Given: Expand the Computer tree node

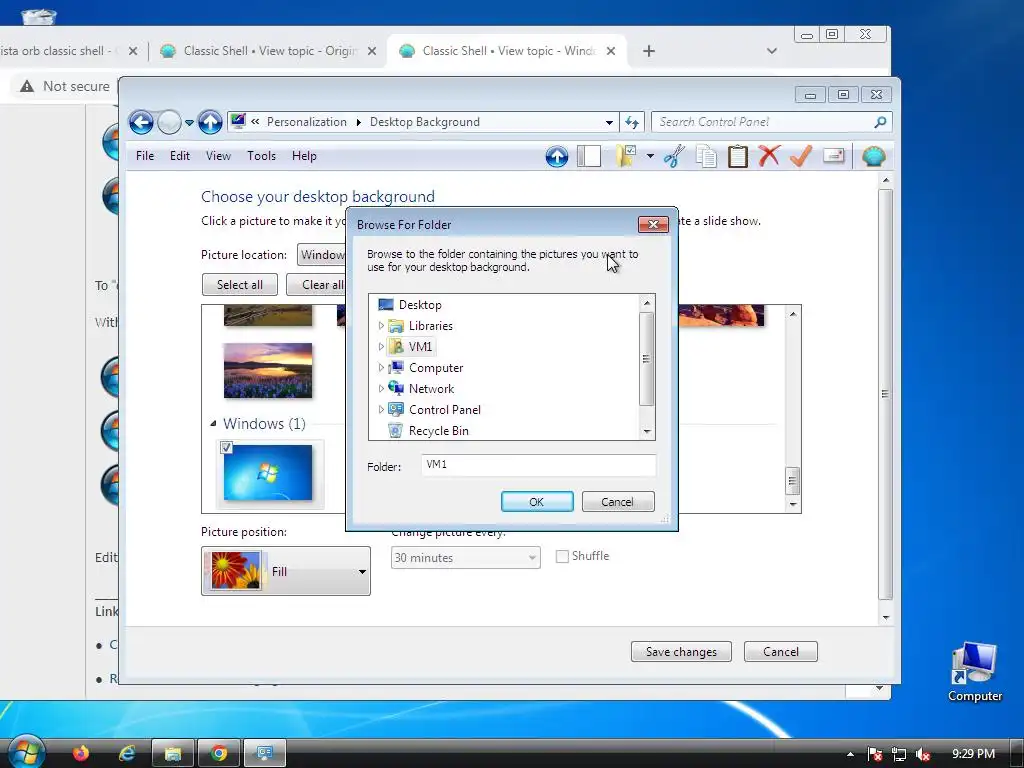Looking at the screenshot, I should pos(381,368).
